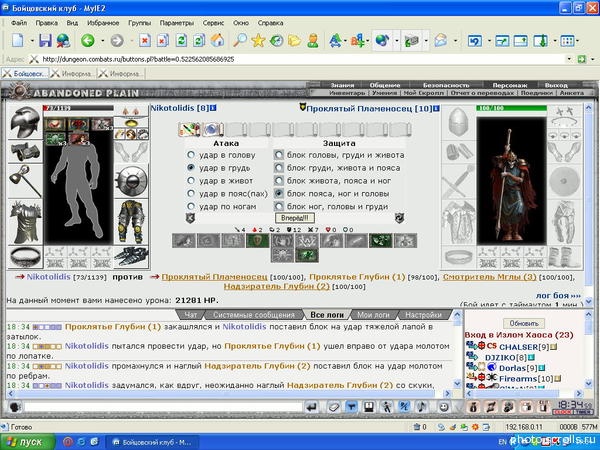Click the grey Forward arrow button

pos(117,40)
